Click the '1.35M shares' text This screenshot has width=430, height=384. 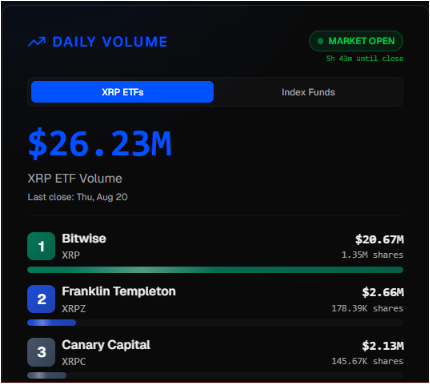click(372, 255)
